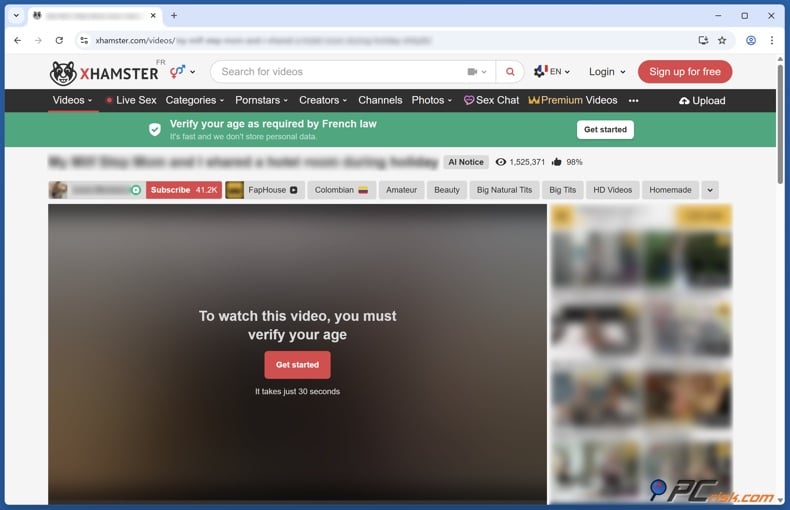Screen dimensions: 790x510
Task: Open Premium Videos with crown icon
Action: (573, 100)
